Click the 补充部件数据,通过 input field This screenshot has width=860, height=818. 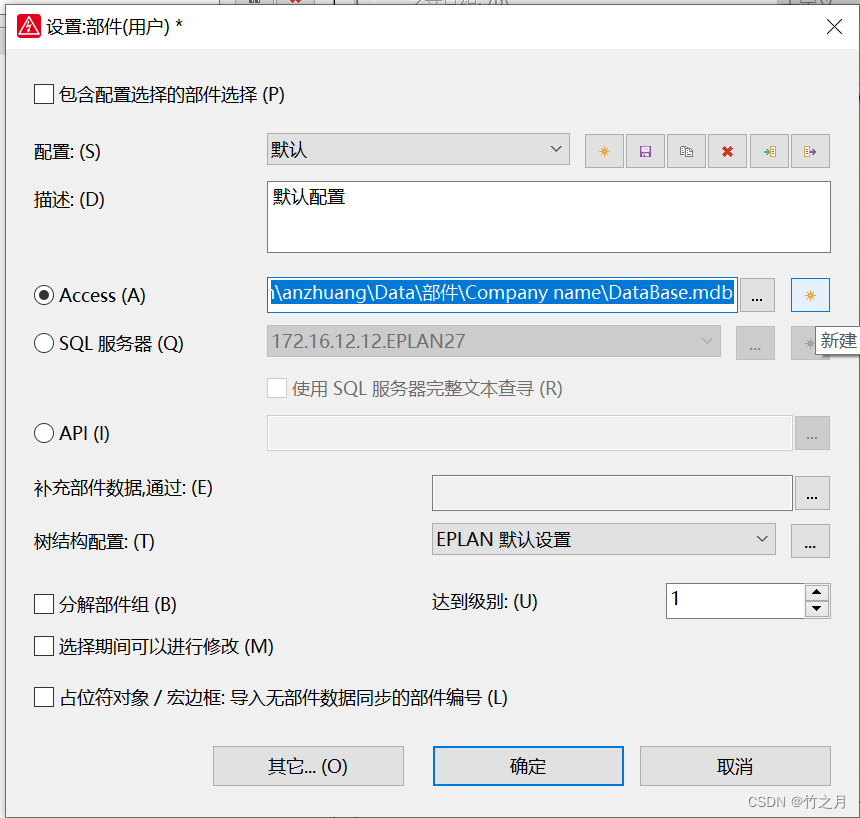[x=612, y=493]
